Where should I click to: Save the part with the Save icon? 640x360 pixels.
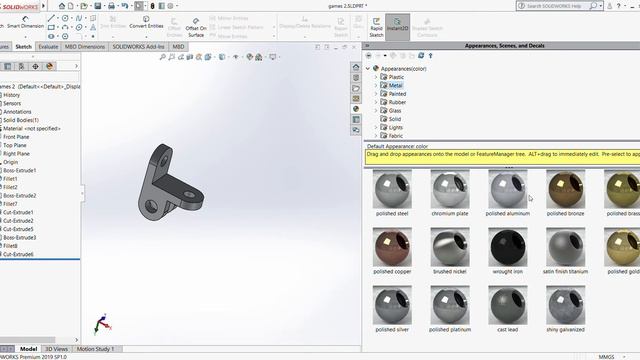tap(98, 6)
